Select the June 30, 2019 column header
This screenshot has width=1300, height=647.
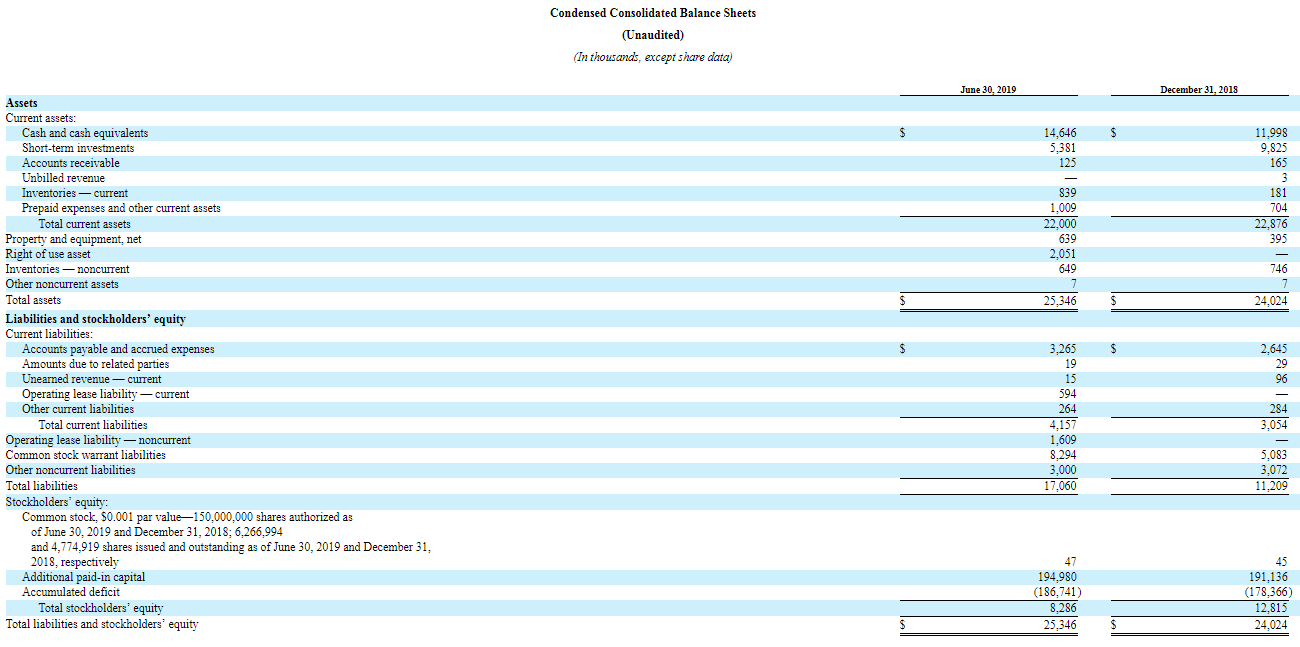[x=985, y=89]
